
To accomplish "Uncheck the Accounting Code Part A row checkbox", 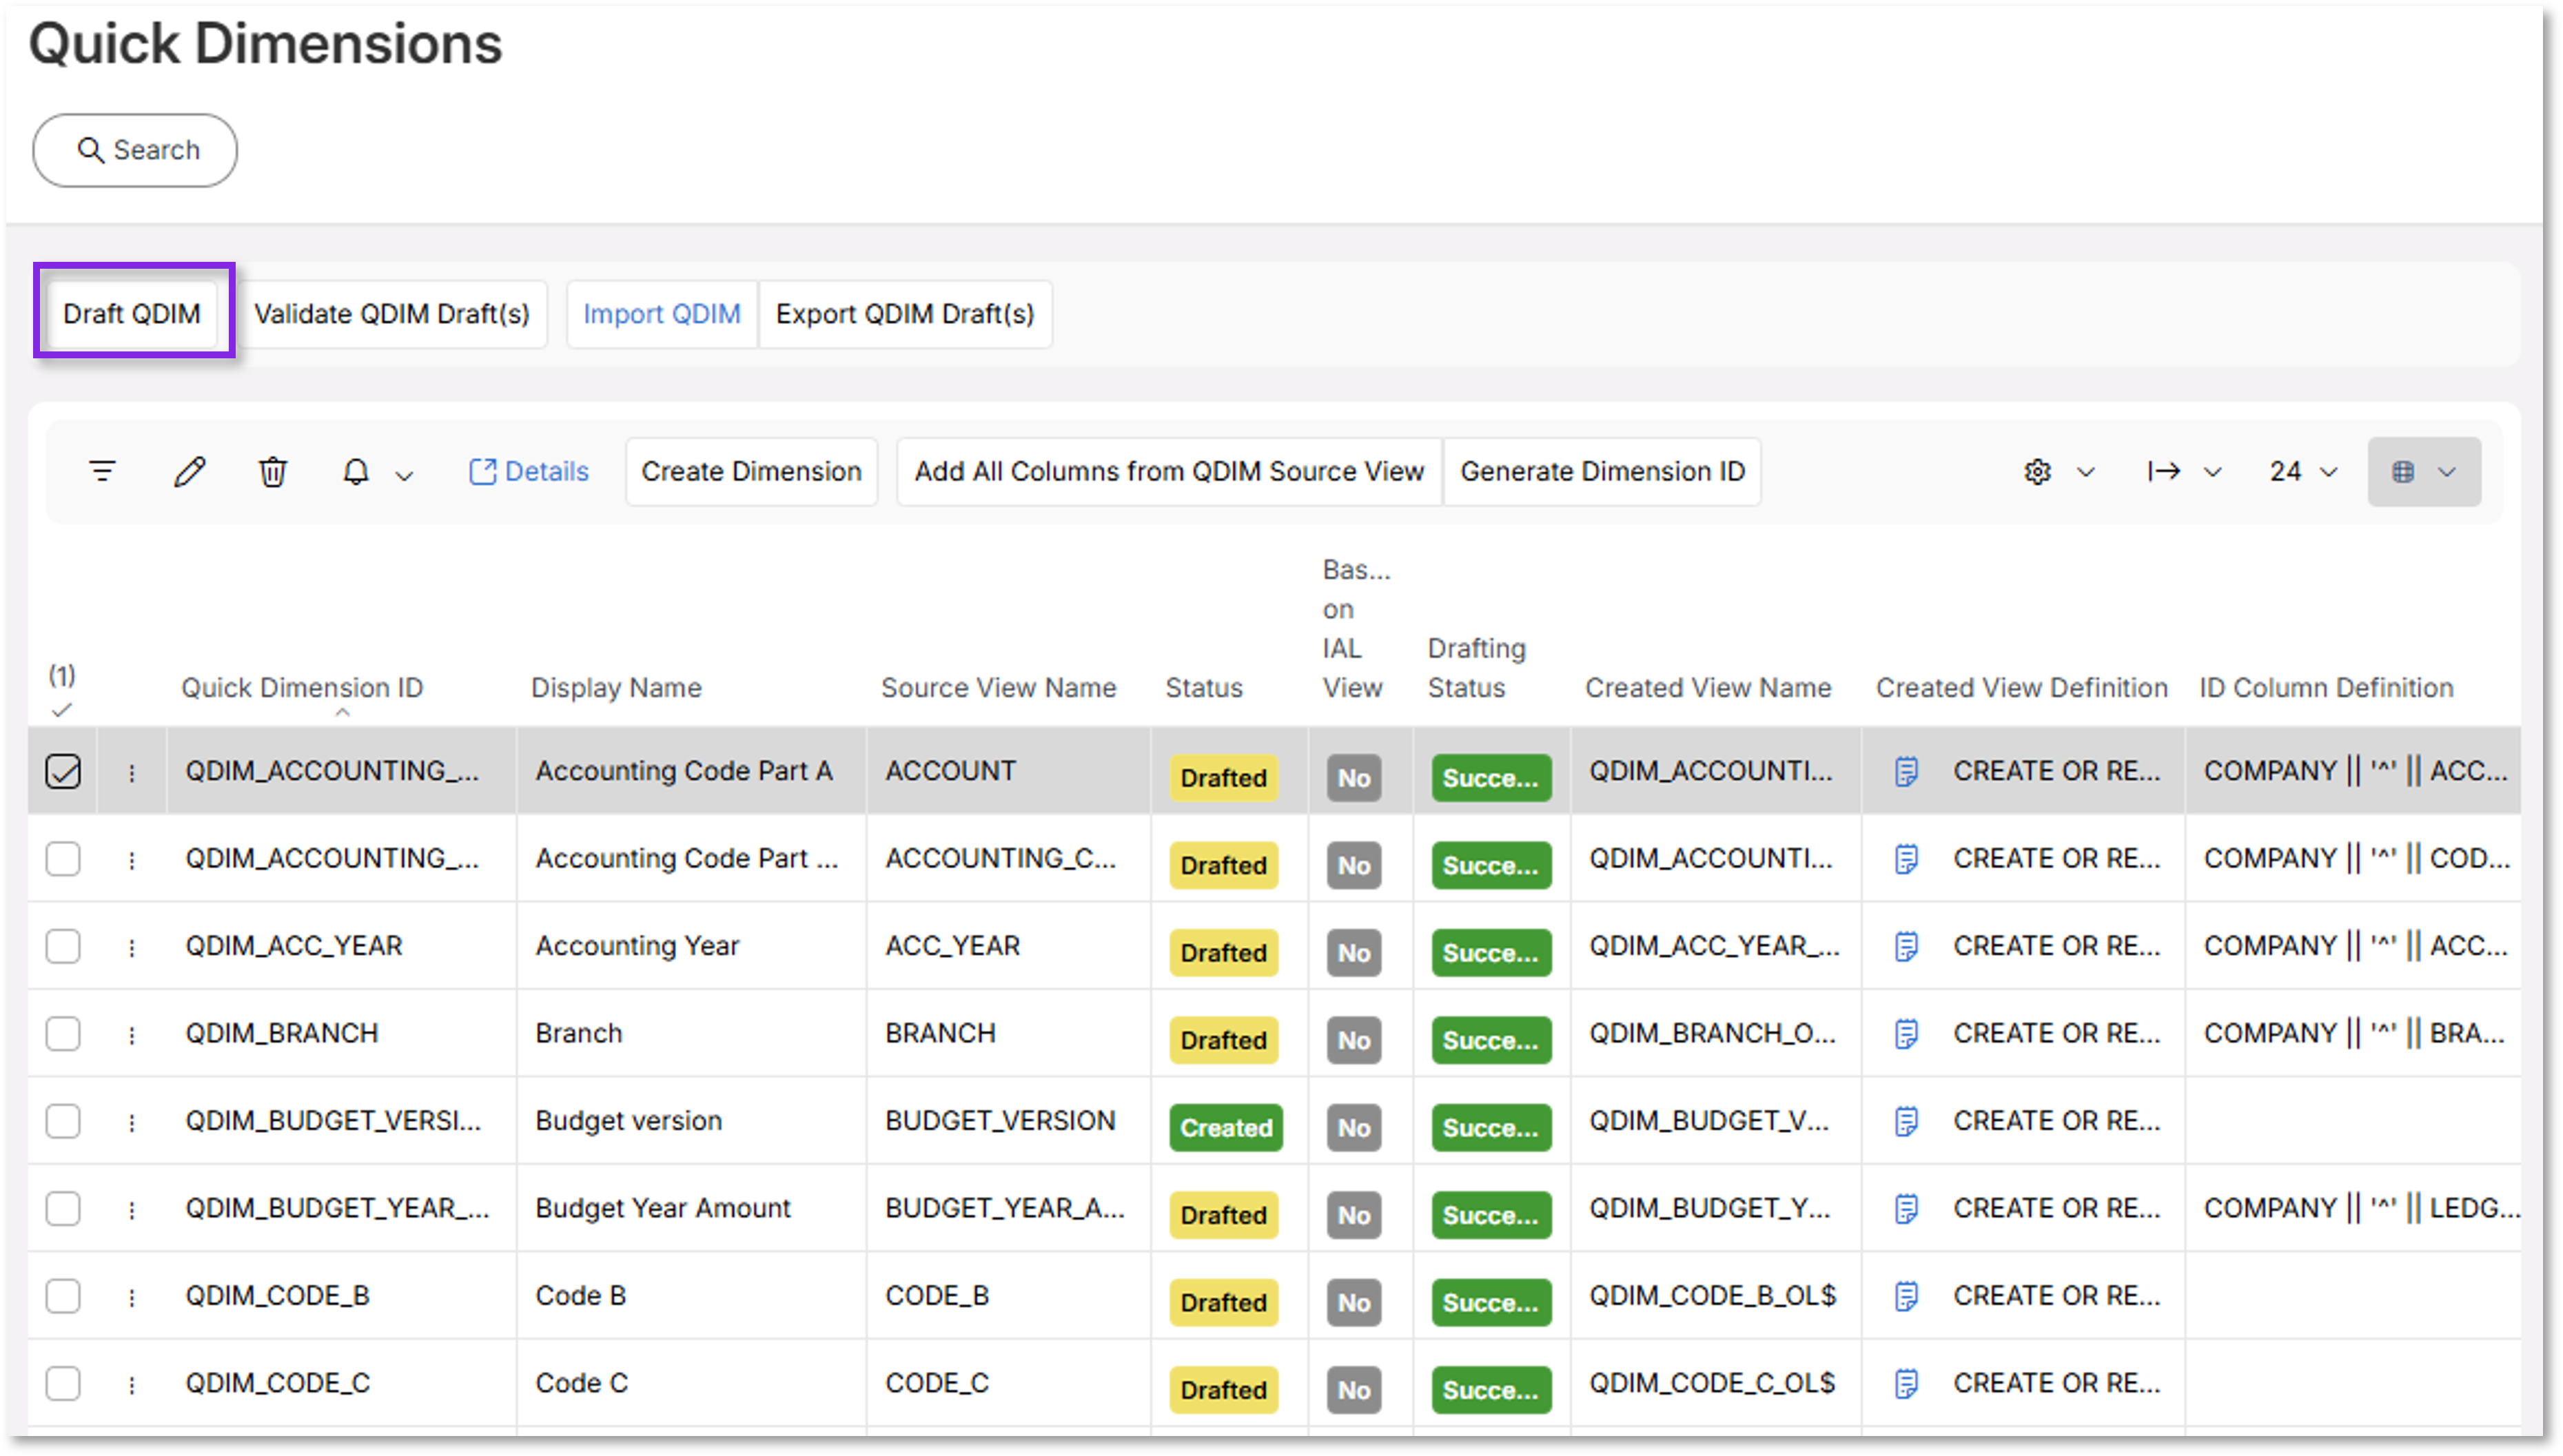I will pyautogui.click(x=63, y=772).
